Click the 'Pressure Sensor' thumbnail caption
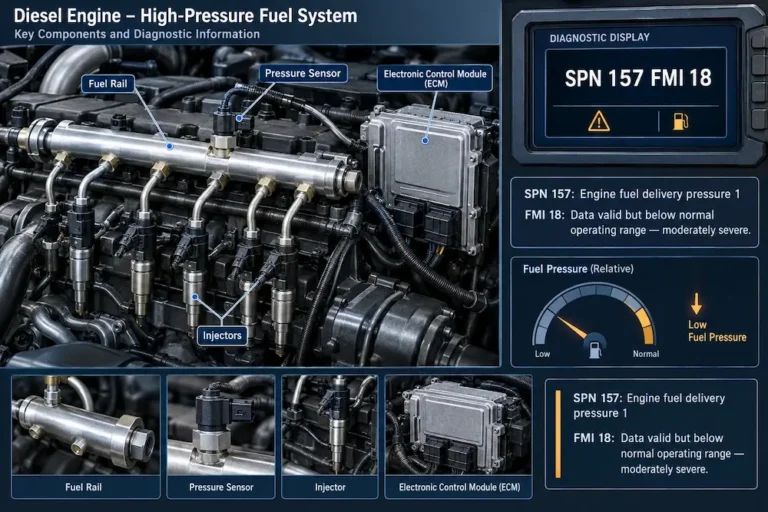The width and height of the screenshot is (768, 512). [221, 487]
